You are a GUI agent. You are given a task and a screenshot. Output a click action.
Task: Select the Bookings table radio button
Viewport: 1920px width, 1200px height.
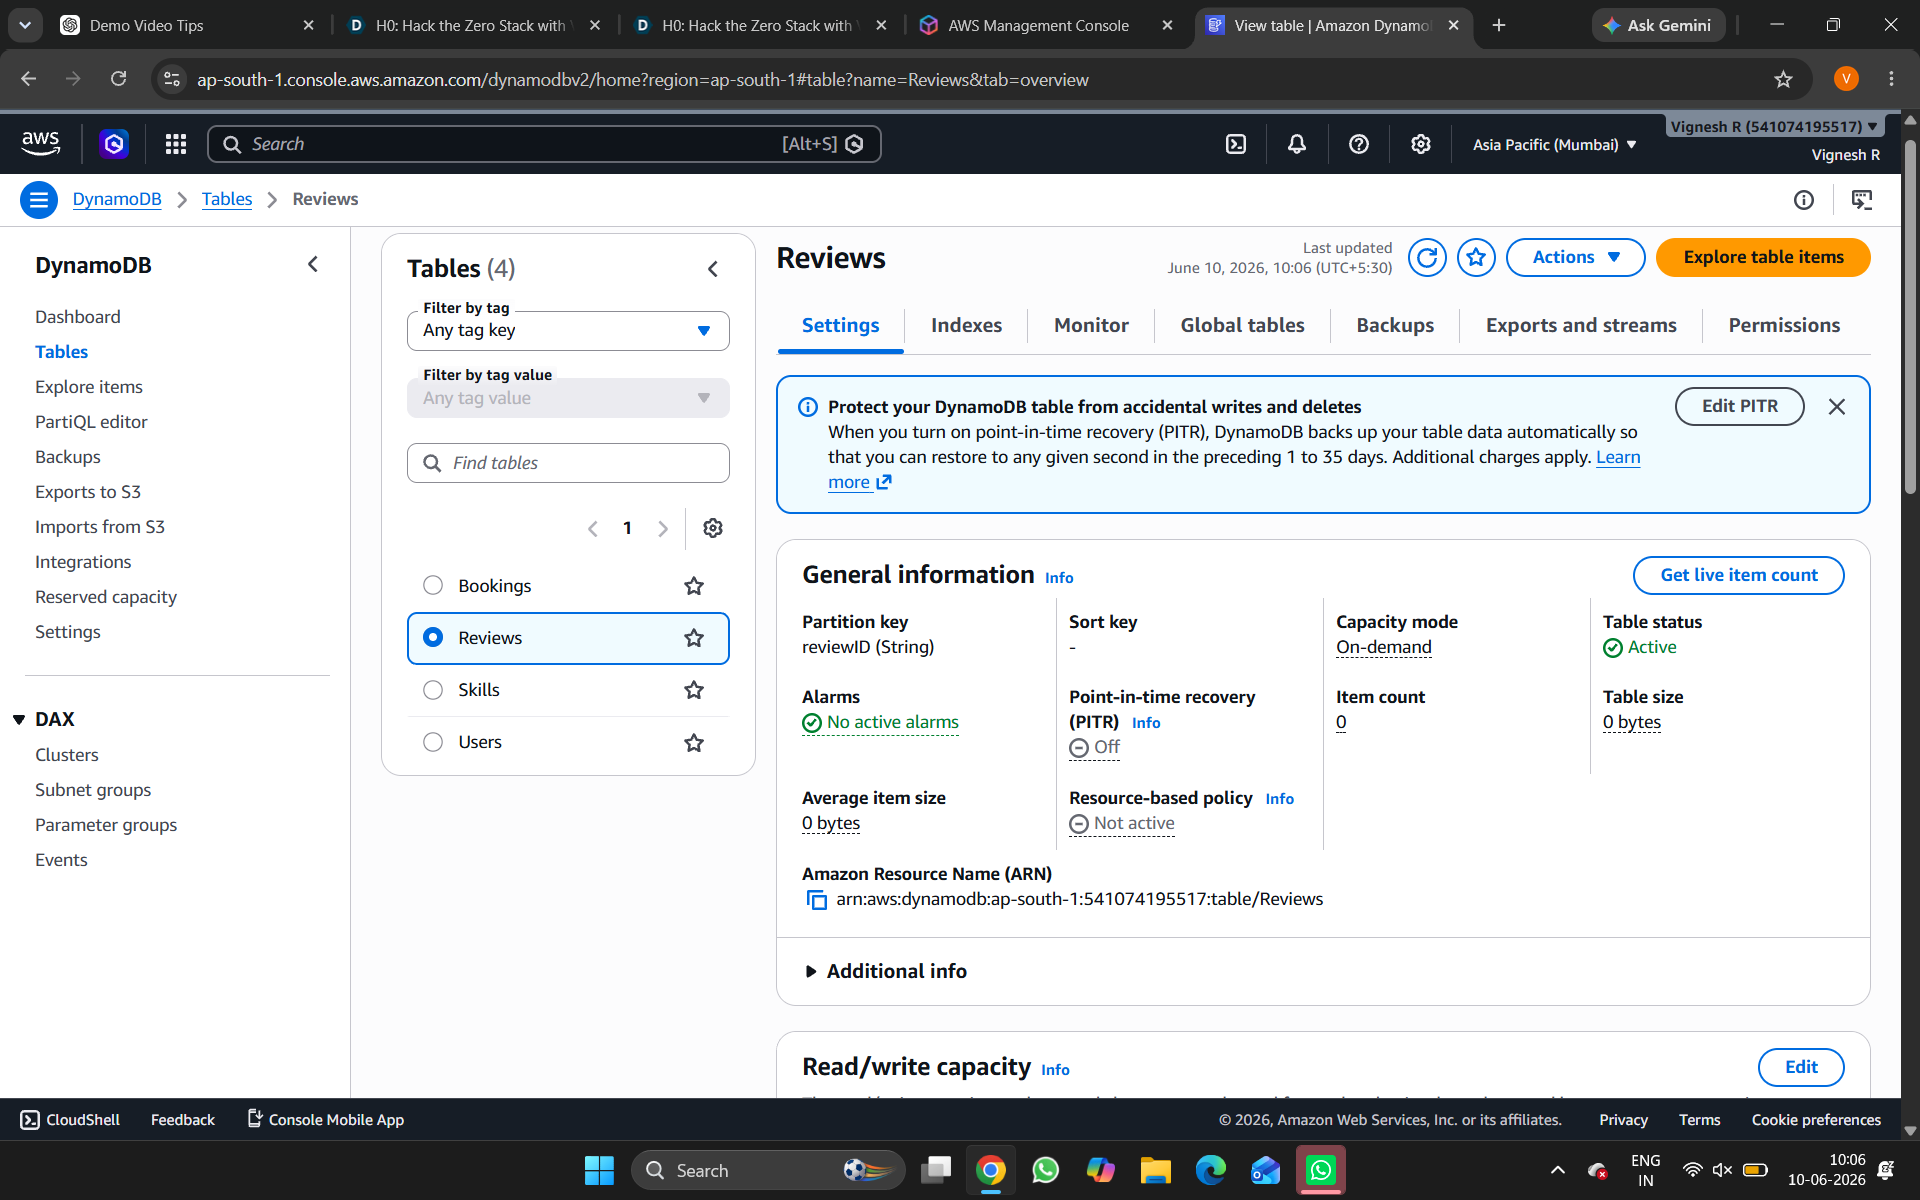pos(433,586)
